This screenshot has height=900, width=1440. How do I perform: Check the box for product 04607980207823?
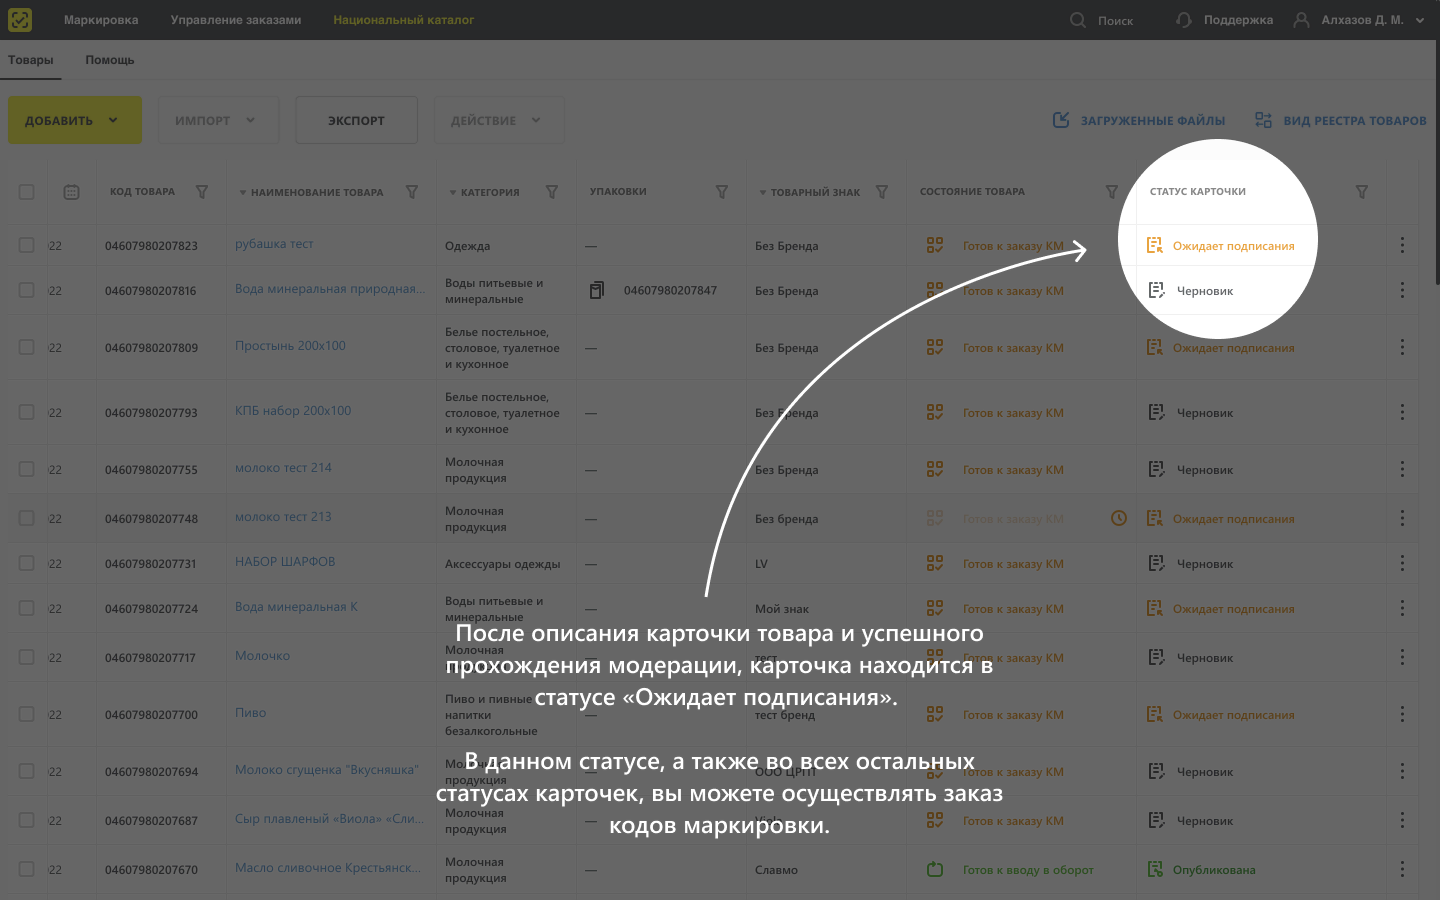click(27, 245)
